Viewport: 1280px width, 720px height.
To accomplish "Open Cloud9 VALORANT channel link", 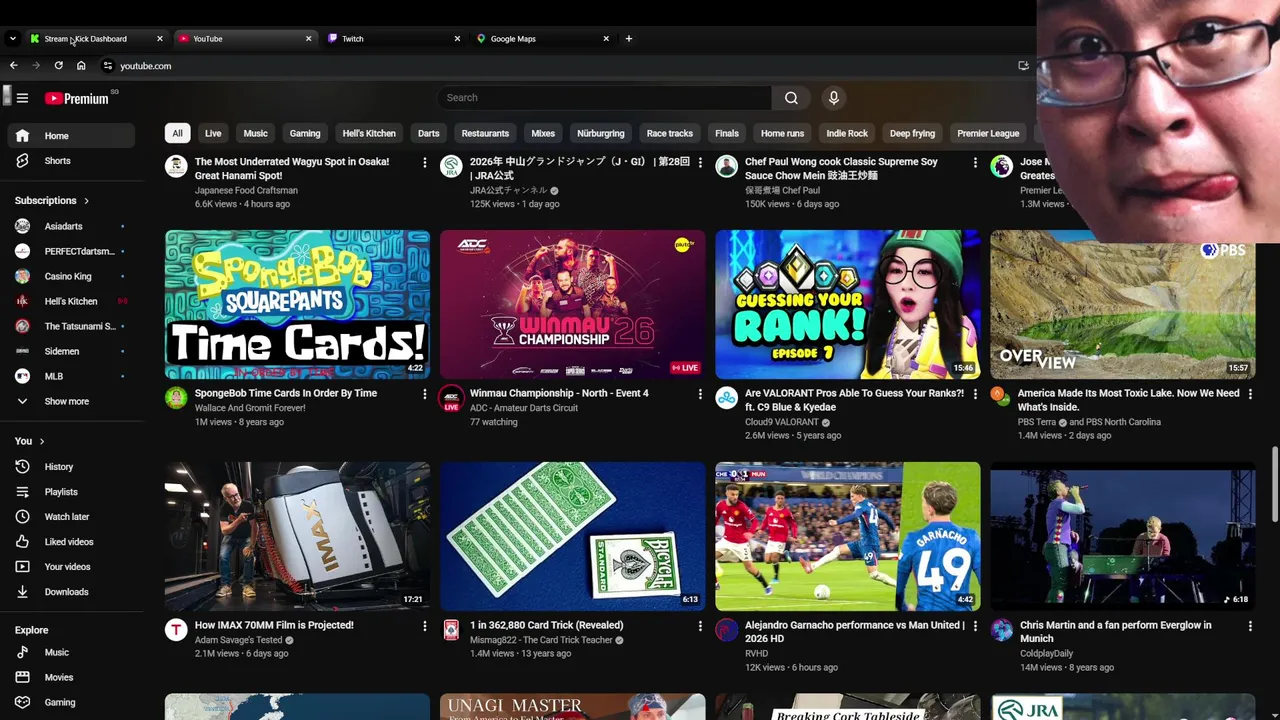I will coord(782,422).
